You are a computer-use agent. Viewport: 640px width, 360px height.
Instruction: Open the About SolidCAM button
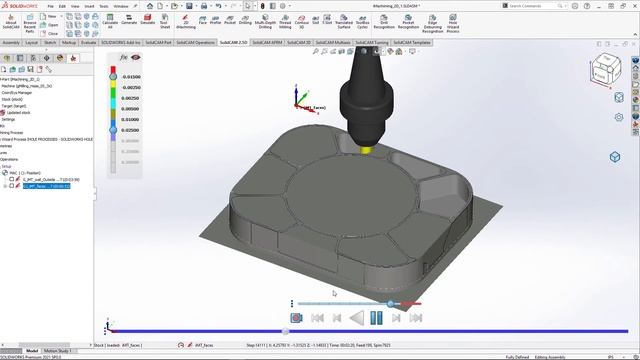tap(11, 22)
